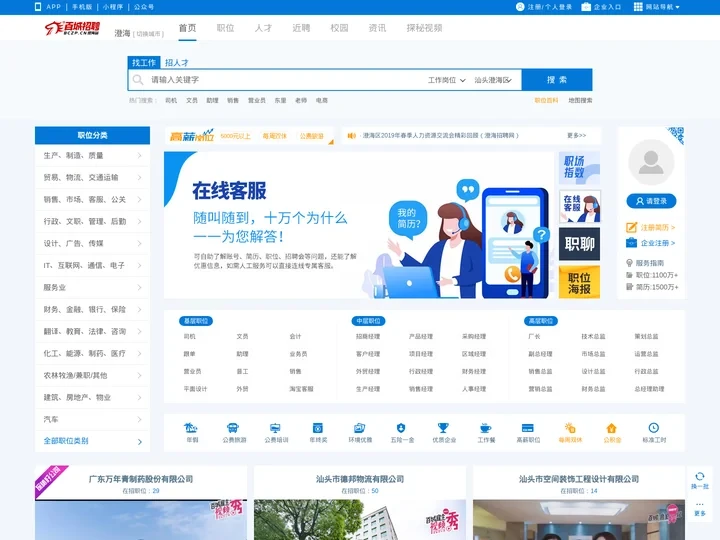Expand 销售、市场、客服、公关 category

(92, 199)
